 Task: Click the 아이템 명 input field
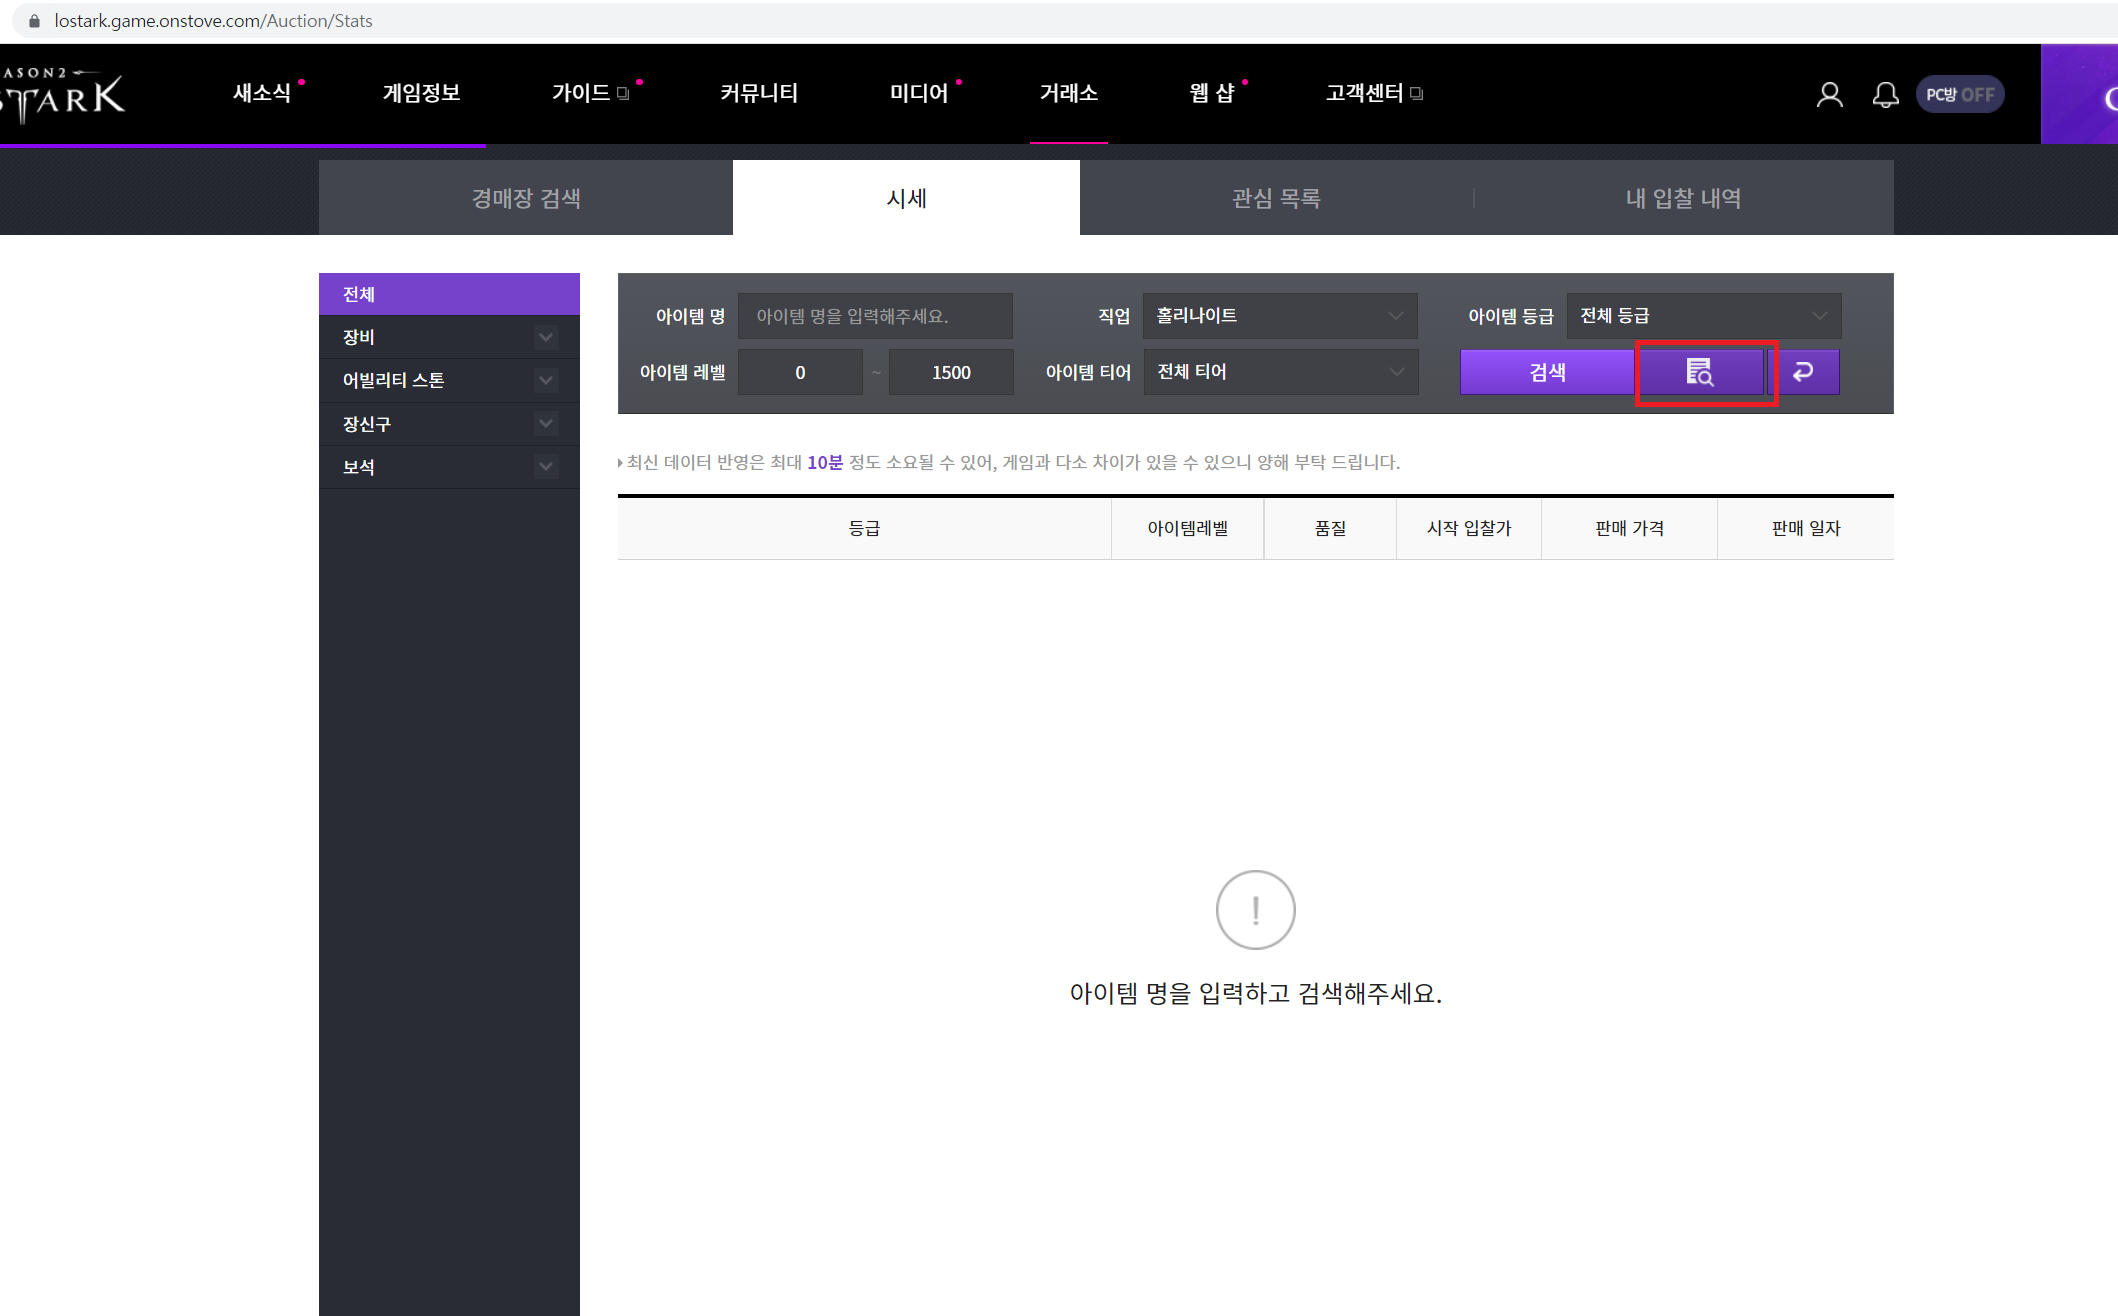[x=874, y=316]
